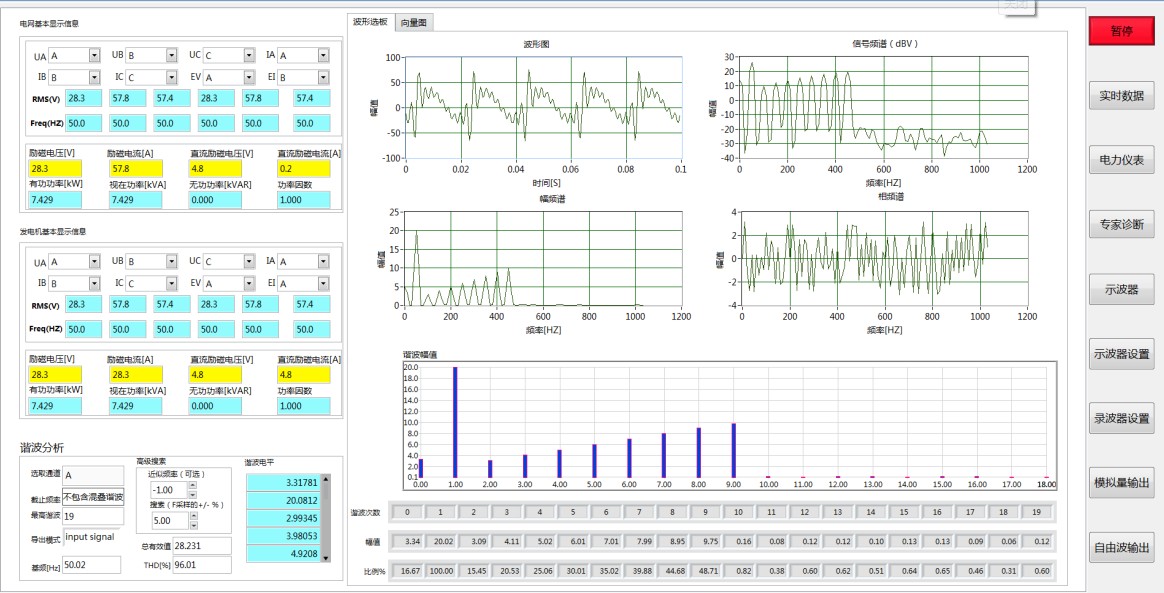Open the 电力仪表 power meter page
This screenshot has width=1164, height=593.
(x=1121, y=160)
